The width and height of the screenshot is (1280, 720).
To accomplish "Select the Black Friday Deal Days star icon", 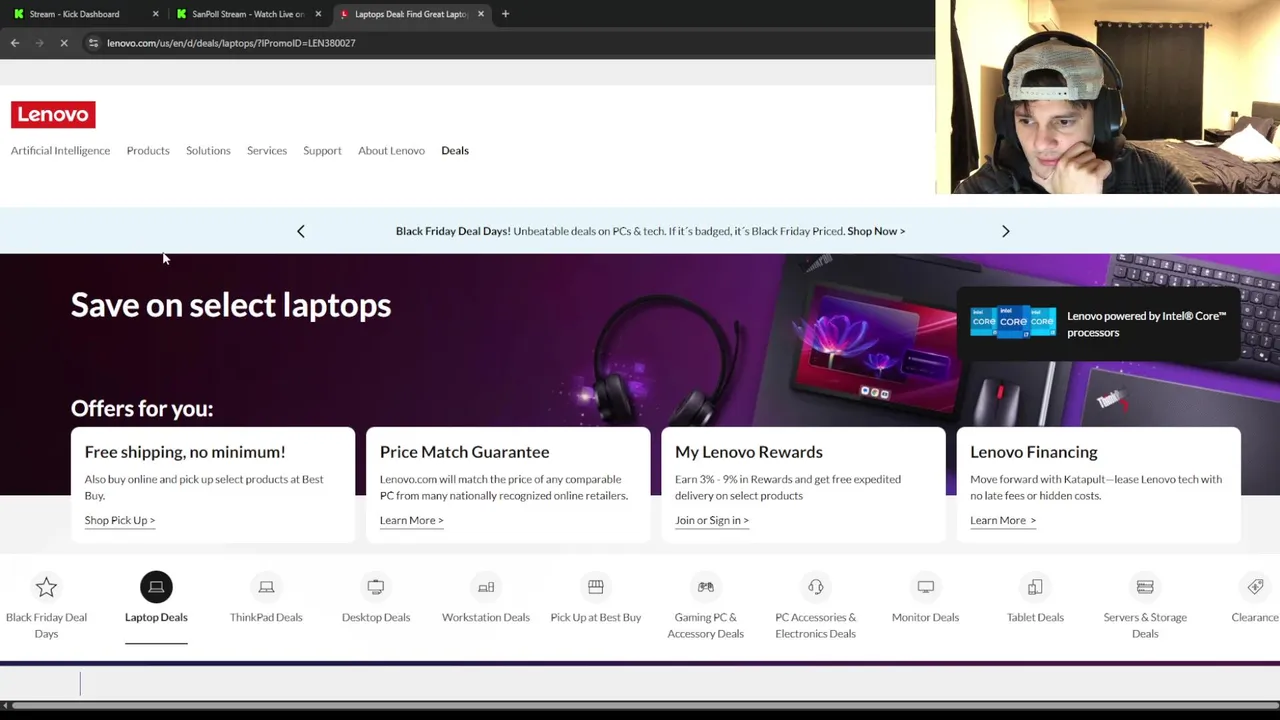I will [x=46, y=587].
